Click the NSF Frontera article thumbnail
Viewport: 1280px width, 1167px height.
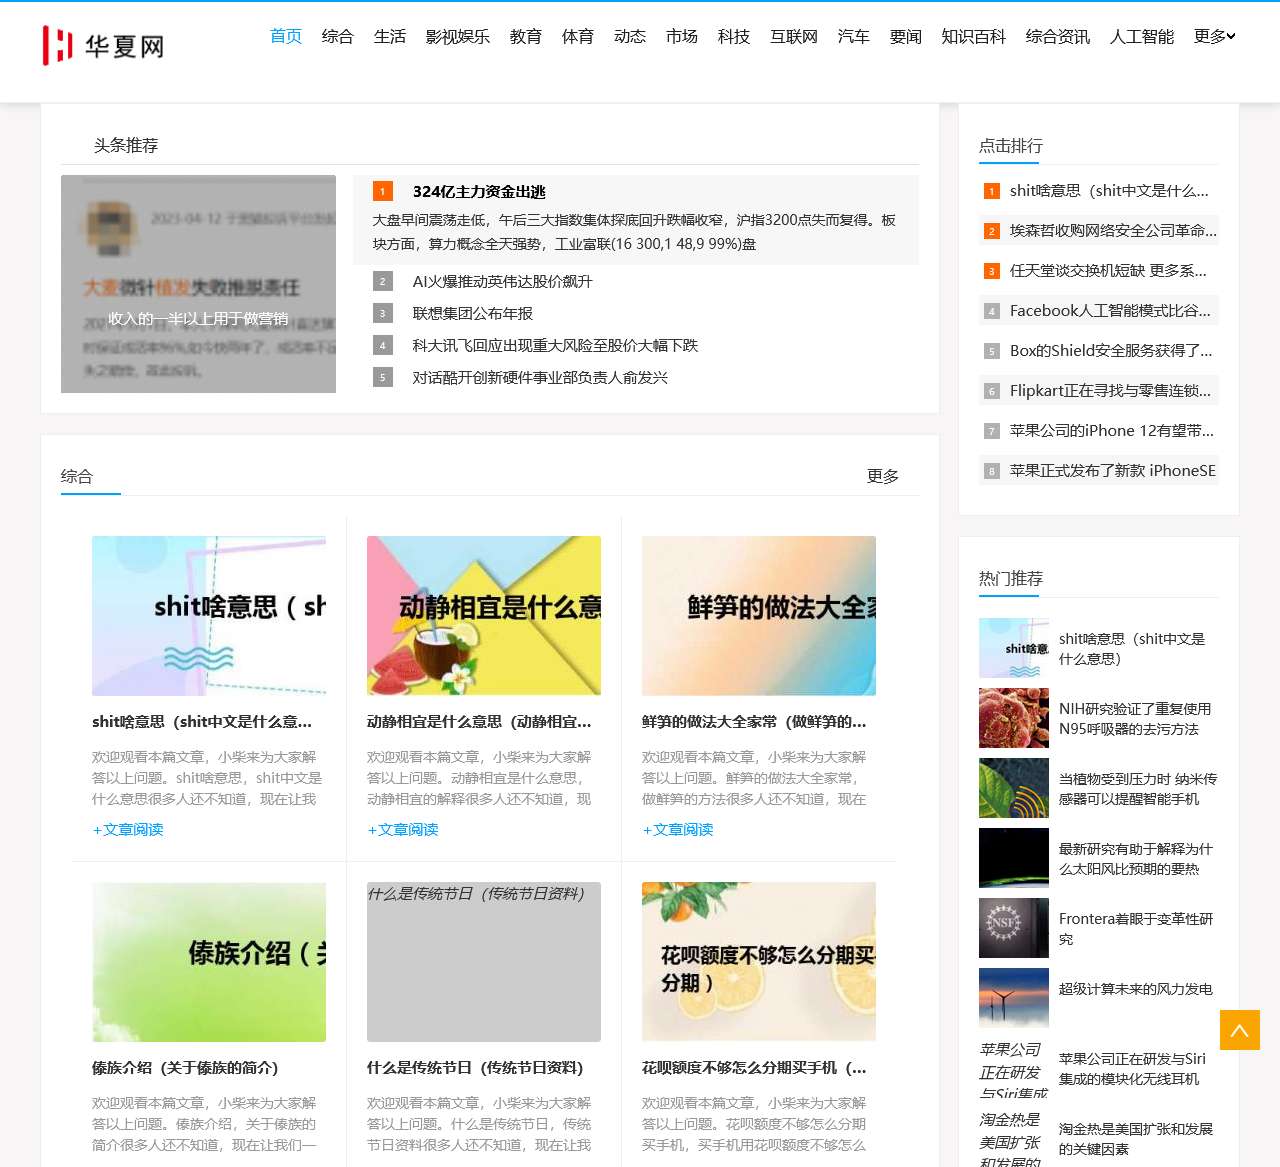[1014, 928]
